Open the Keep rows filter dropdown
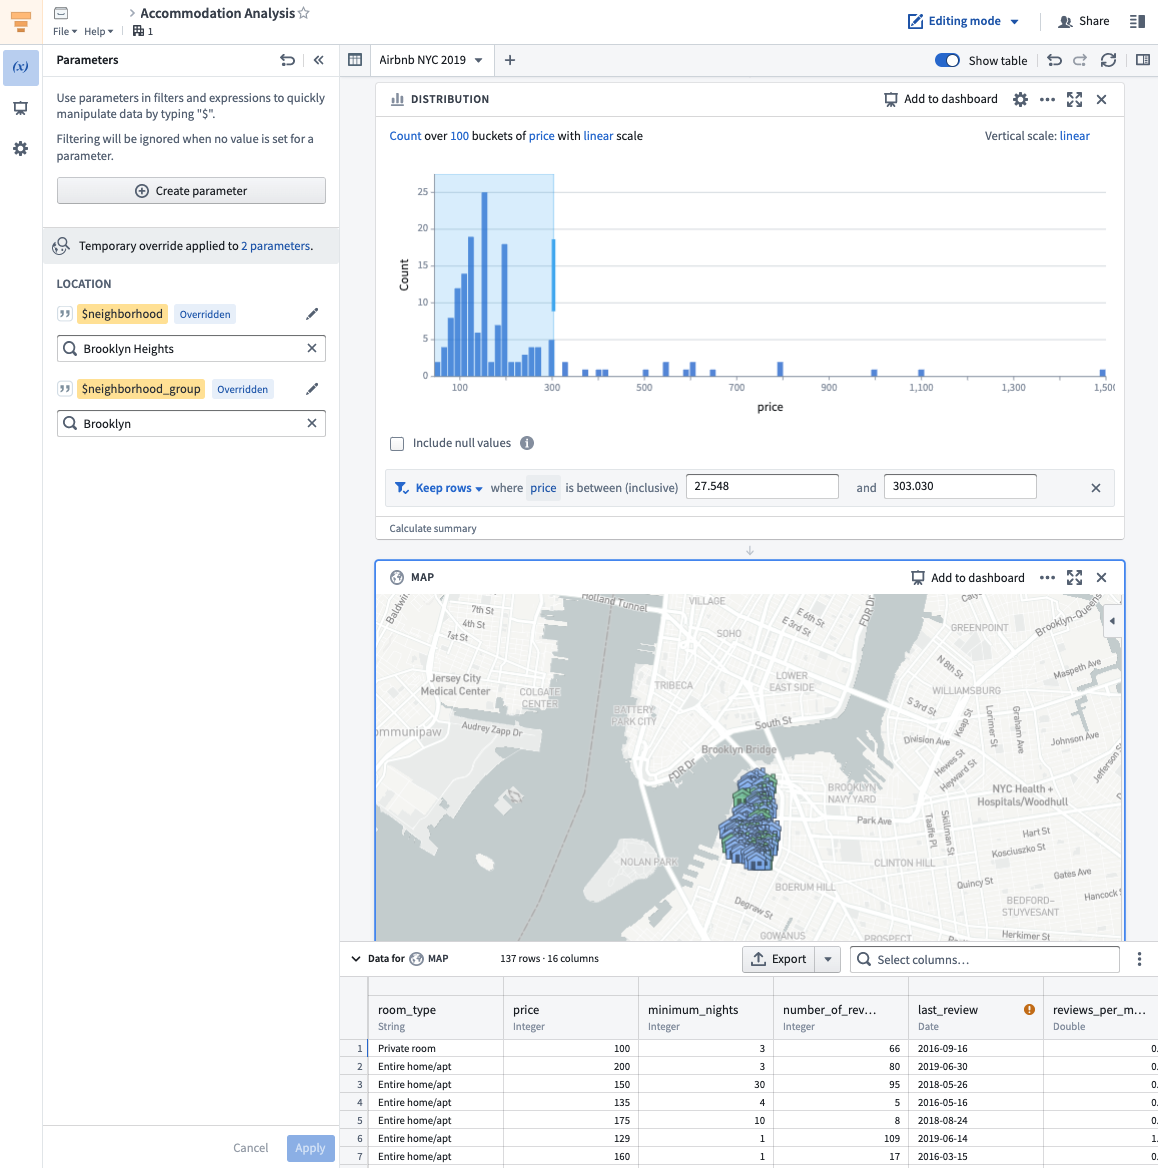1158x1168 pixels. coord(449,488)
